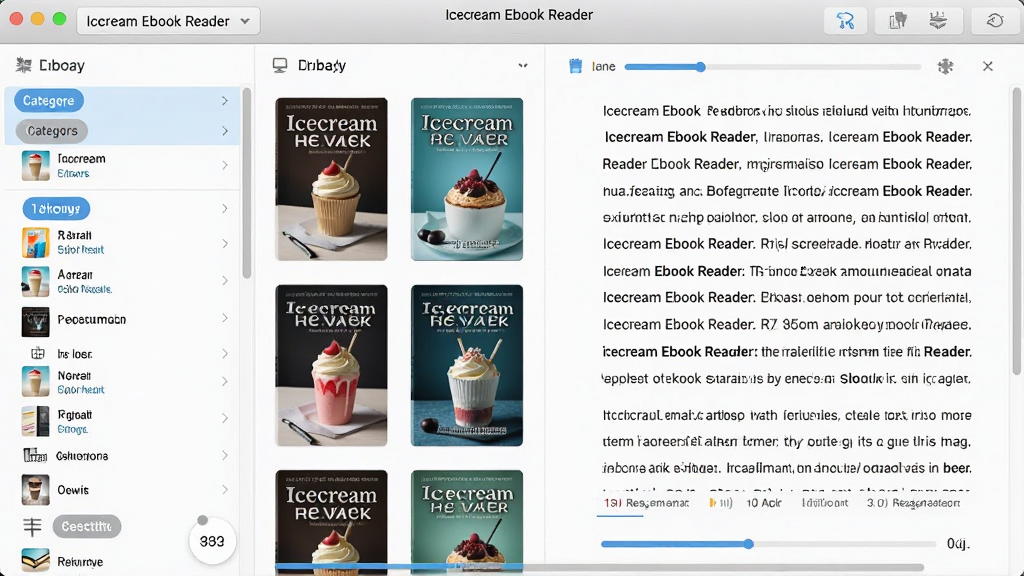Viewport: 1024px width, 576px height.
Task: Click the reader panel vertical scrollbar
Action: coord(1016,231)
